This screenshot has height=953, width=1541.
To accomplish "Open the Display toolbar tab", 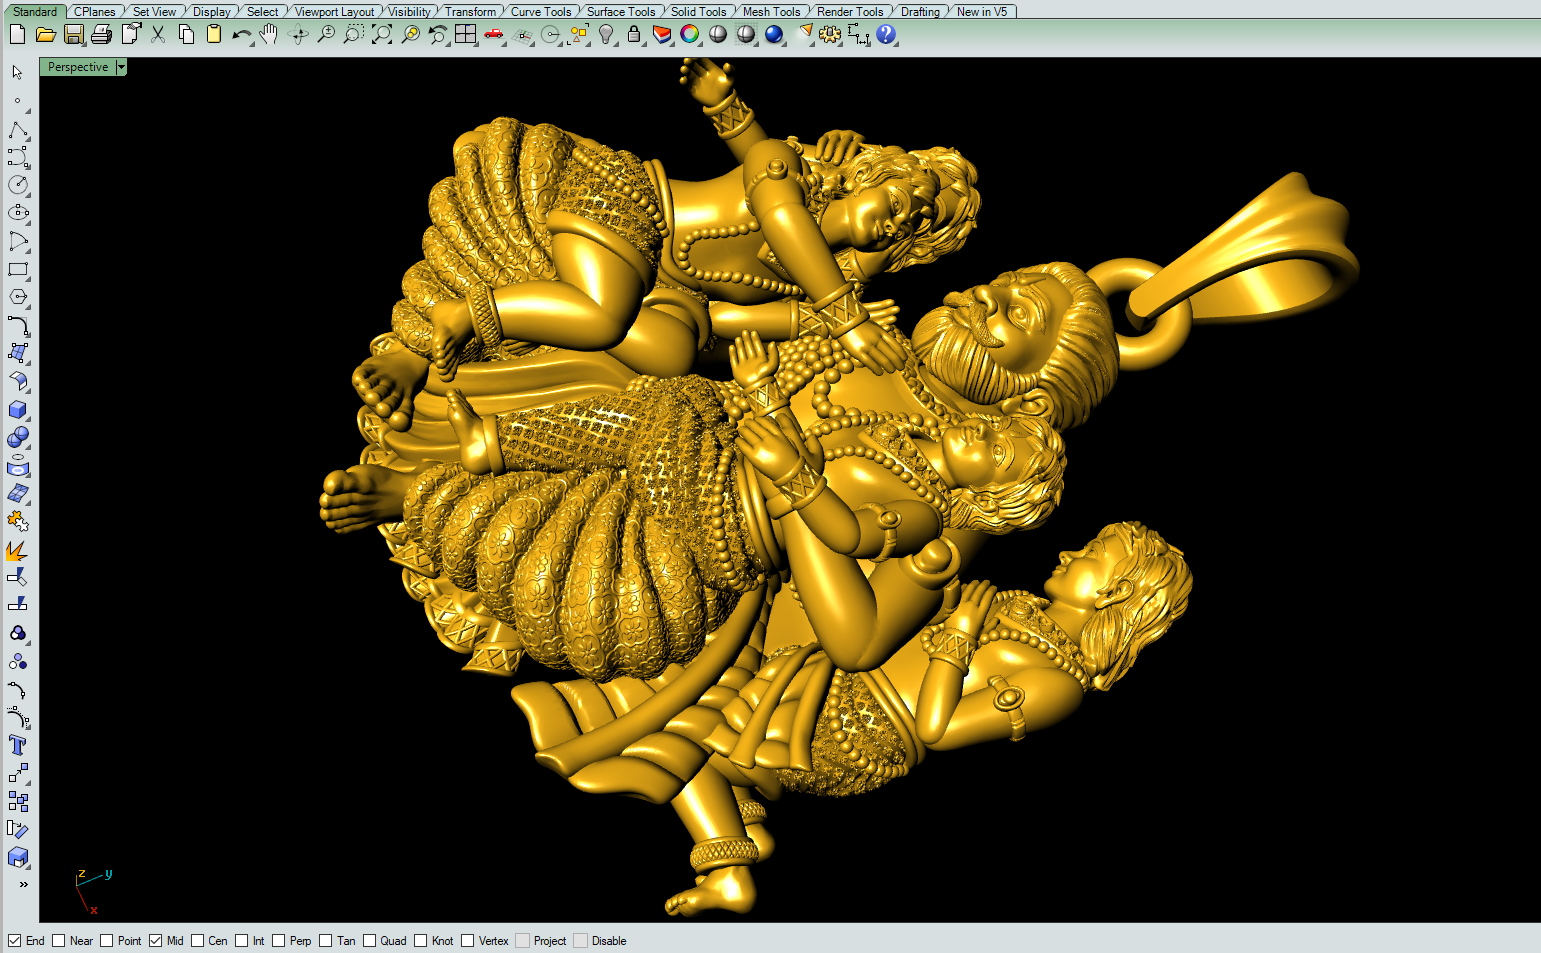I will pos(212,12).
